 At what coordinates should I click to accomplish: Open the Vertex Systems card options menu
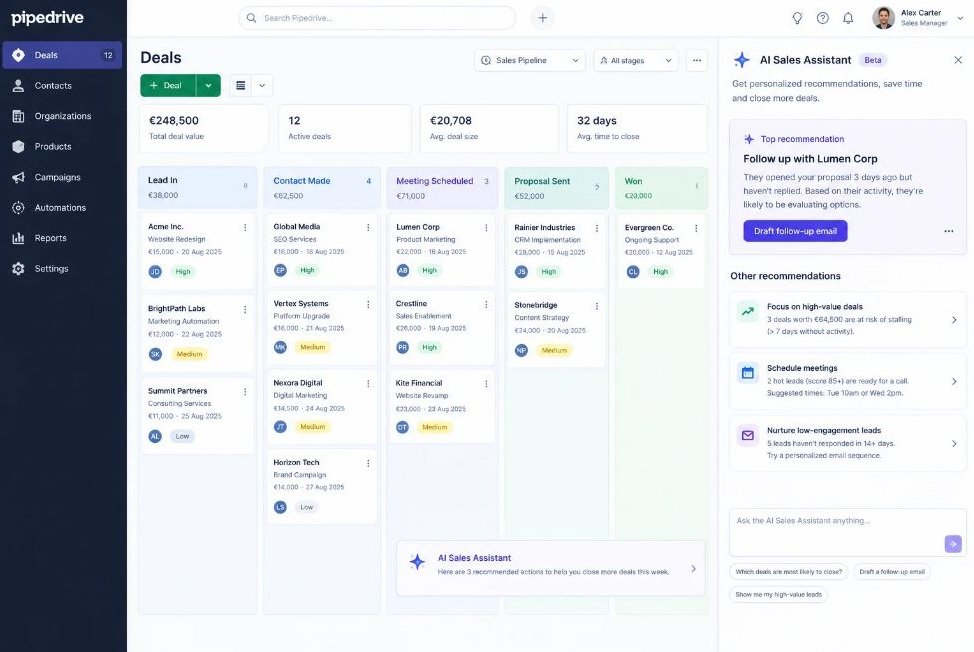[x=368, y=304]
